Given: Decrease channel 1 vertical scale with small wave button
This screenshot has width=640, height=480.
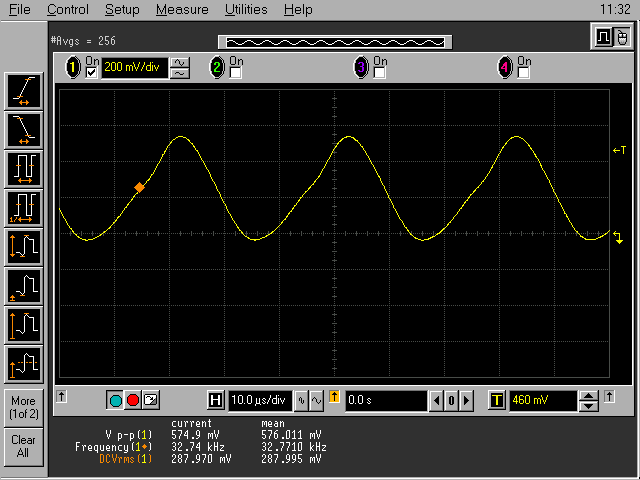Looking at the screenshot, I should [x=180, y=73].
